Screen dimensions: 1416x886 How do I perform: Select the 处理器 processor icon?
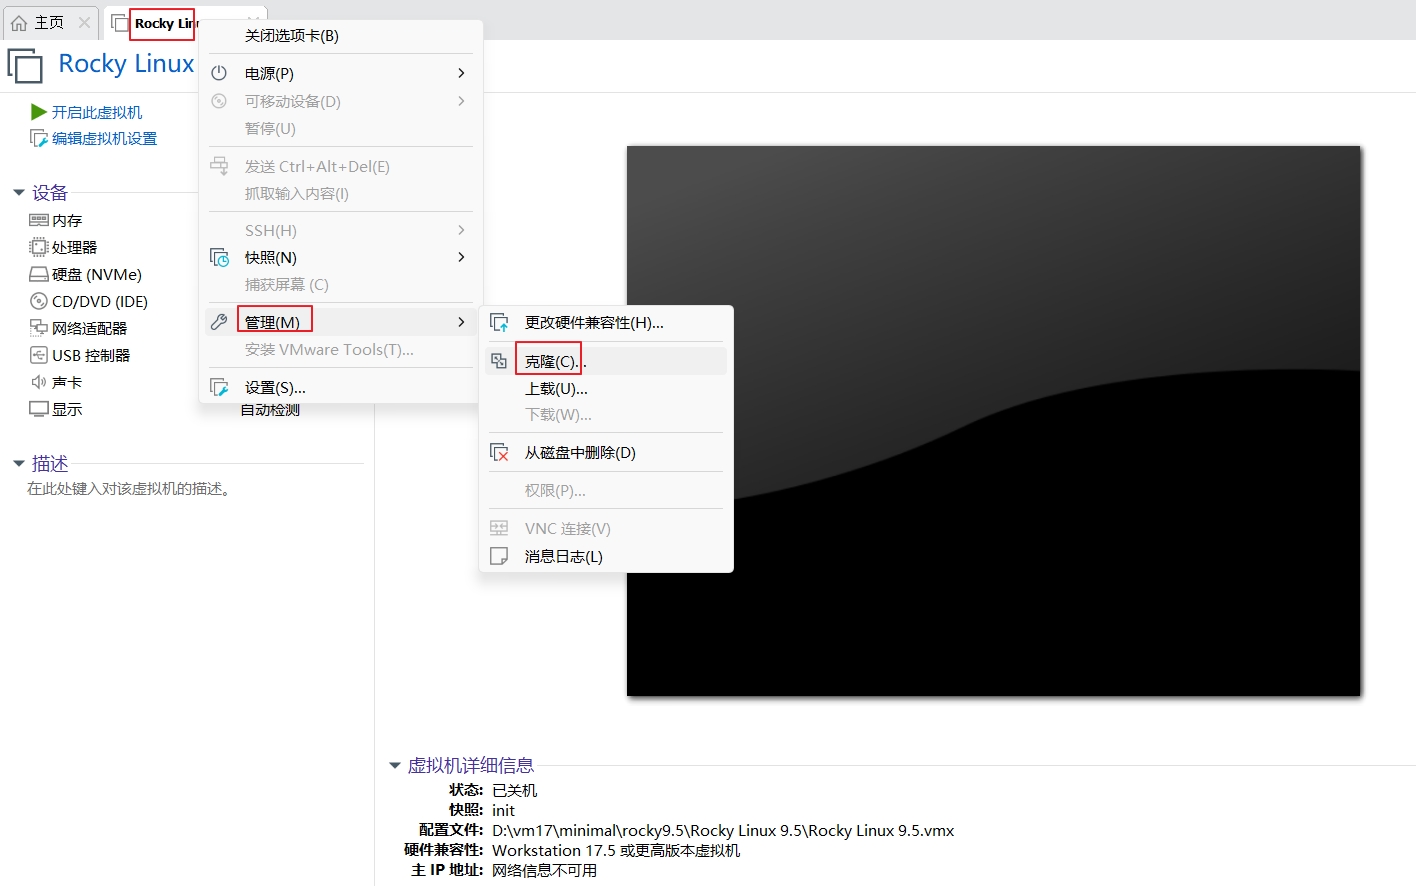click(39, 247)
